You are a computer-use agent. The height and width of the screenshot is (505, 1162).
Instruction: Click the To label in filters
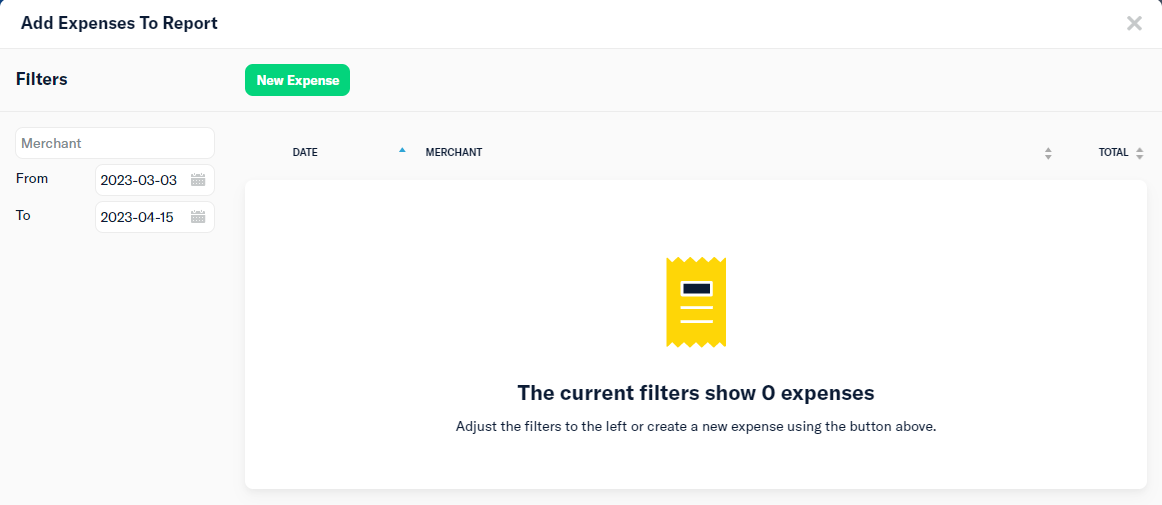[x=23, y=216]
